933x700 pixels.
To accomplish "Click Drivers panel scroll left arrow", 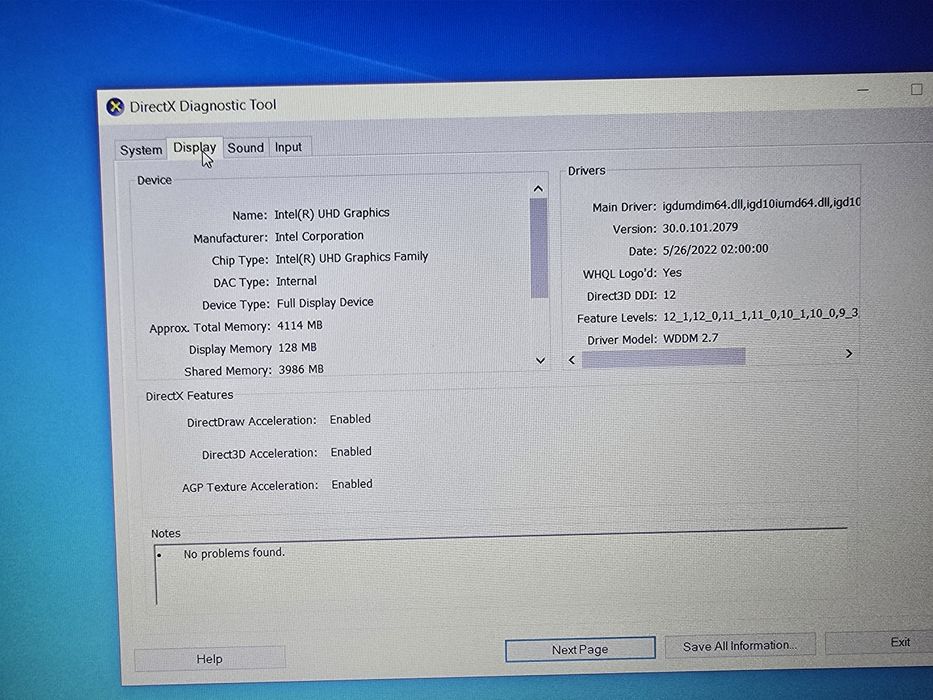I will tap(572, 360).
